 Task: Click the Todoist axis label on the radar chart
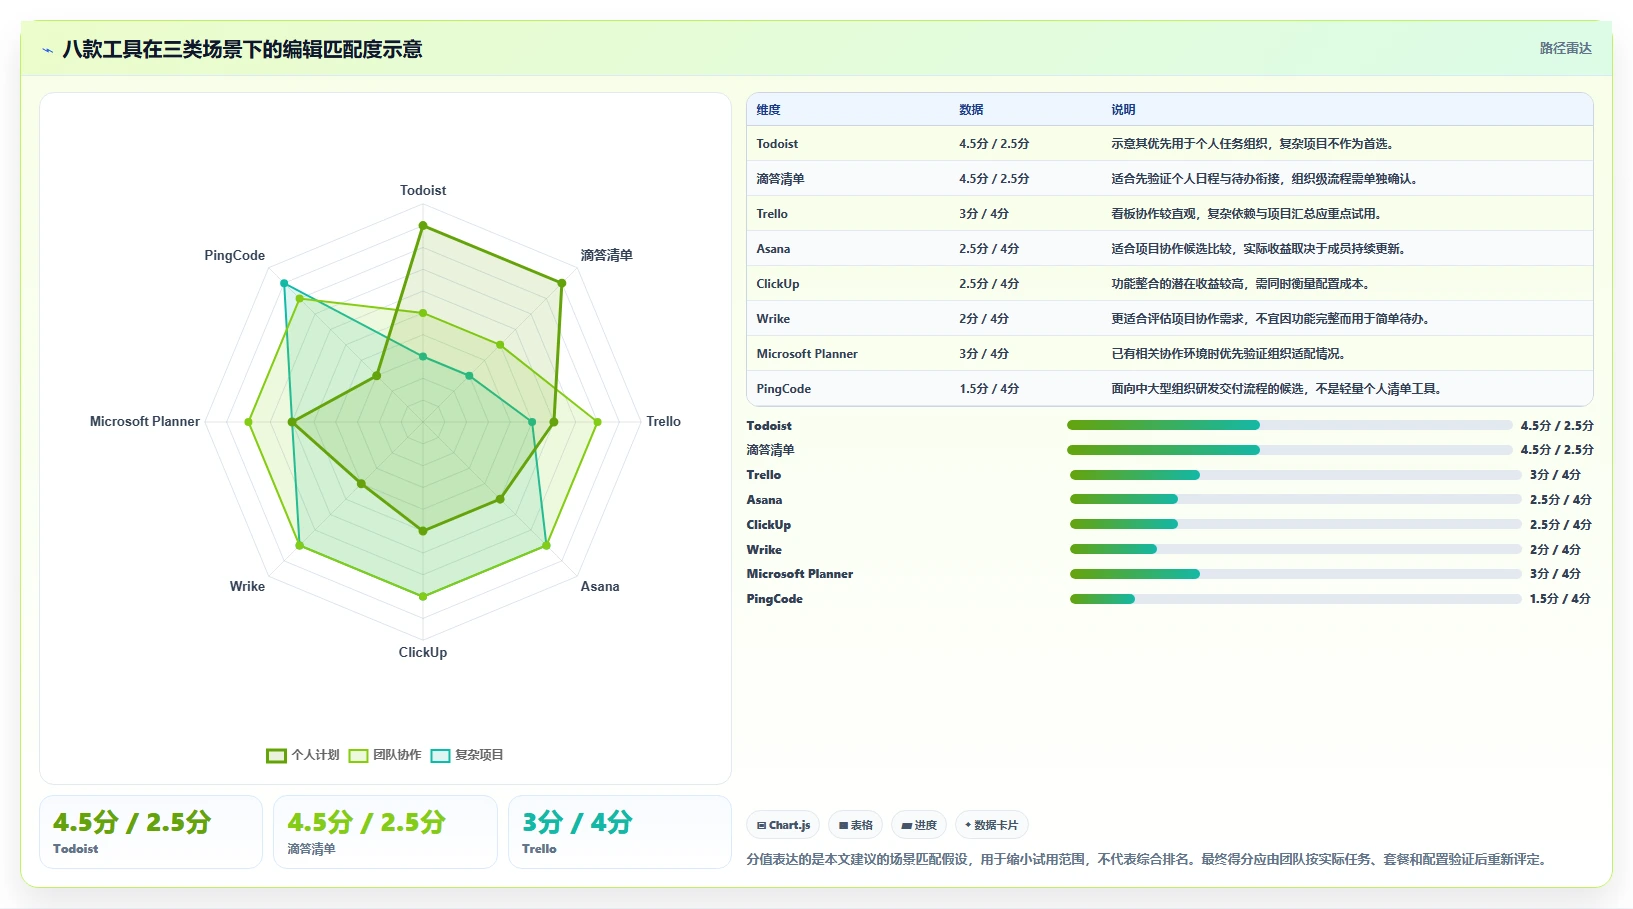pyautogui.click(x=423, y=190)
